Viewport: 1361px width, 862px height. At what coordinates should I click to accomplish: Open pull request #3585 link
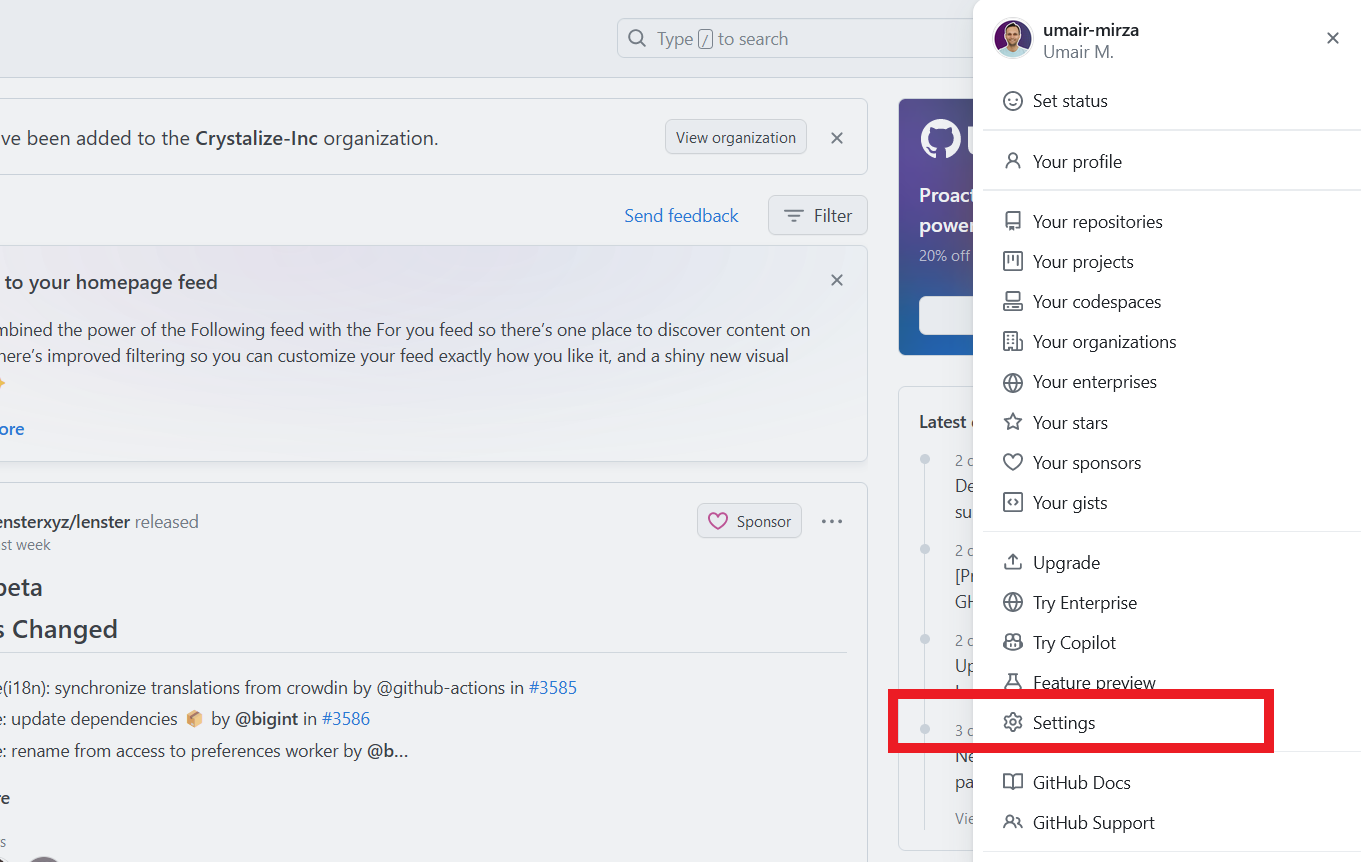553,688
